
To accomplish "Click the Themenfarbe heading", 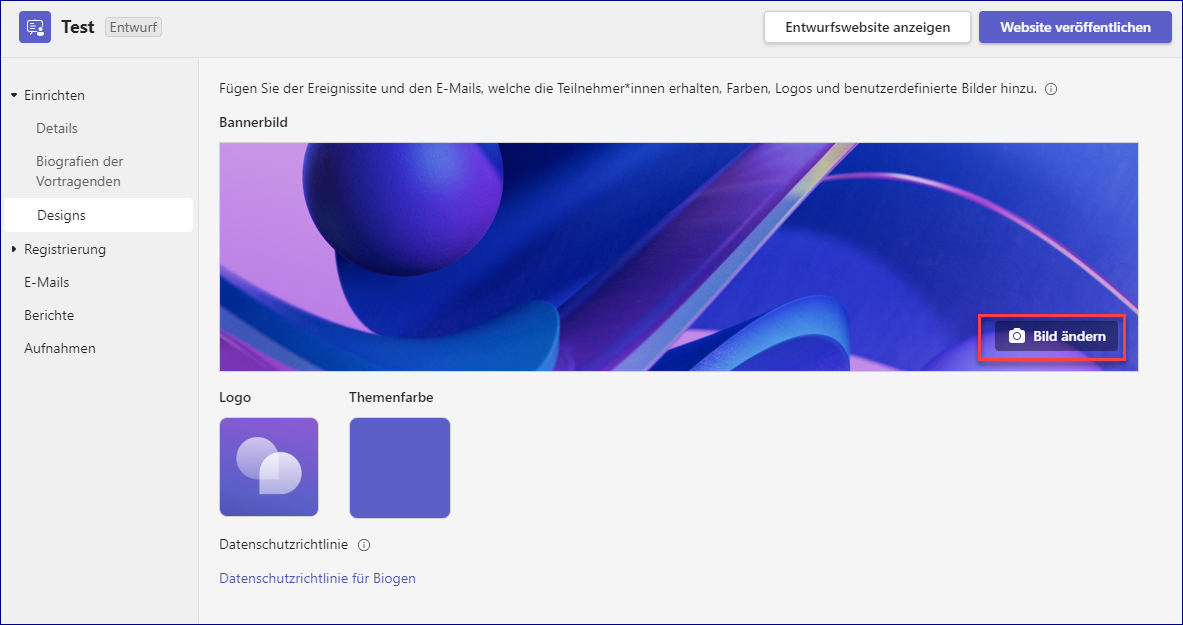I will [x=391, y=397].
